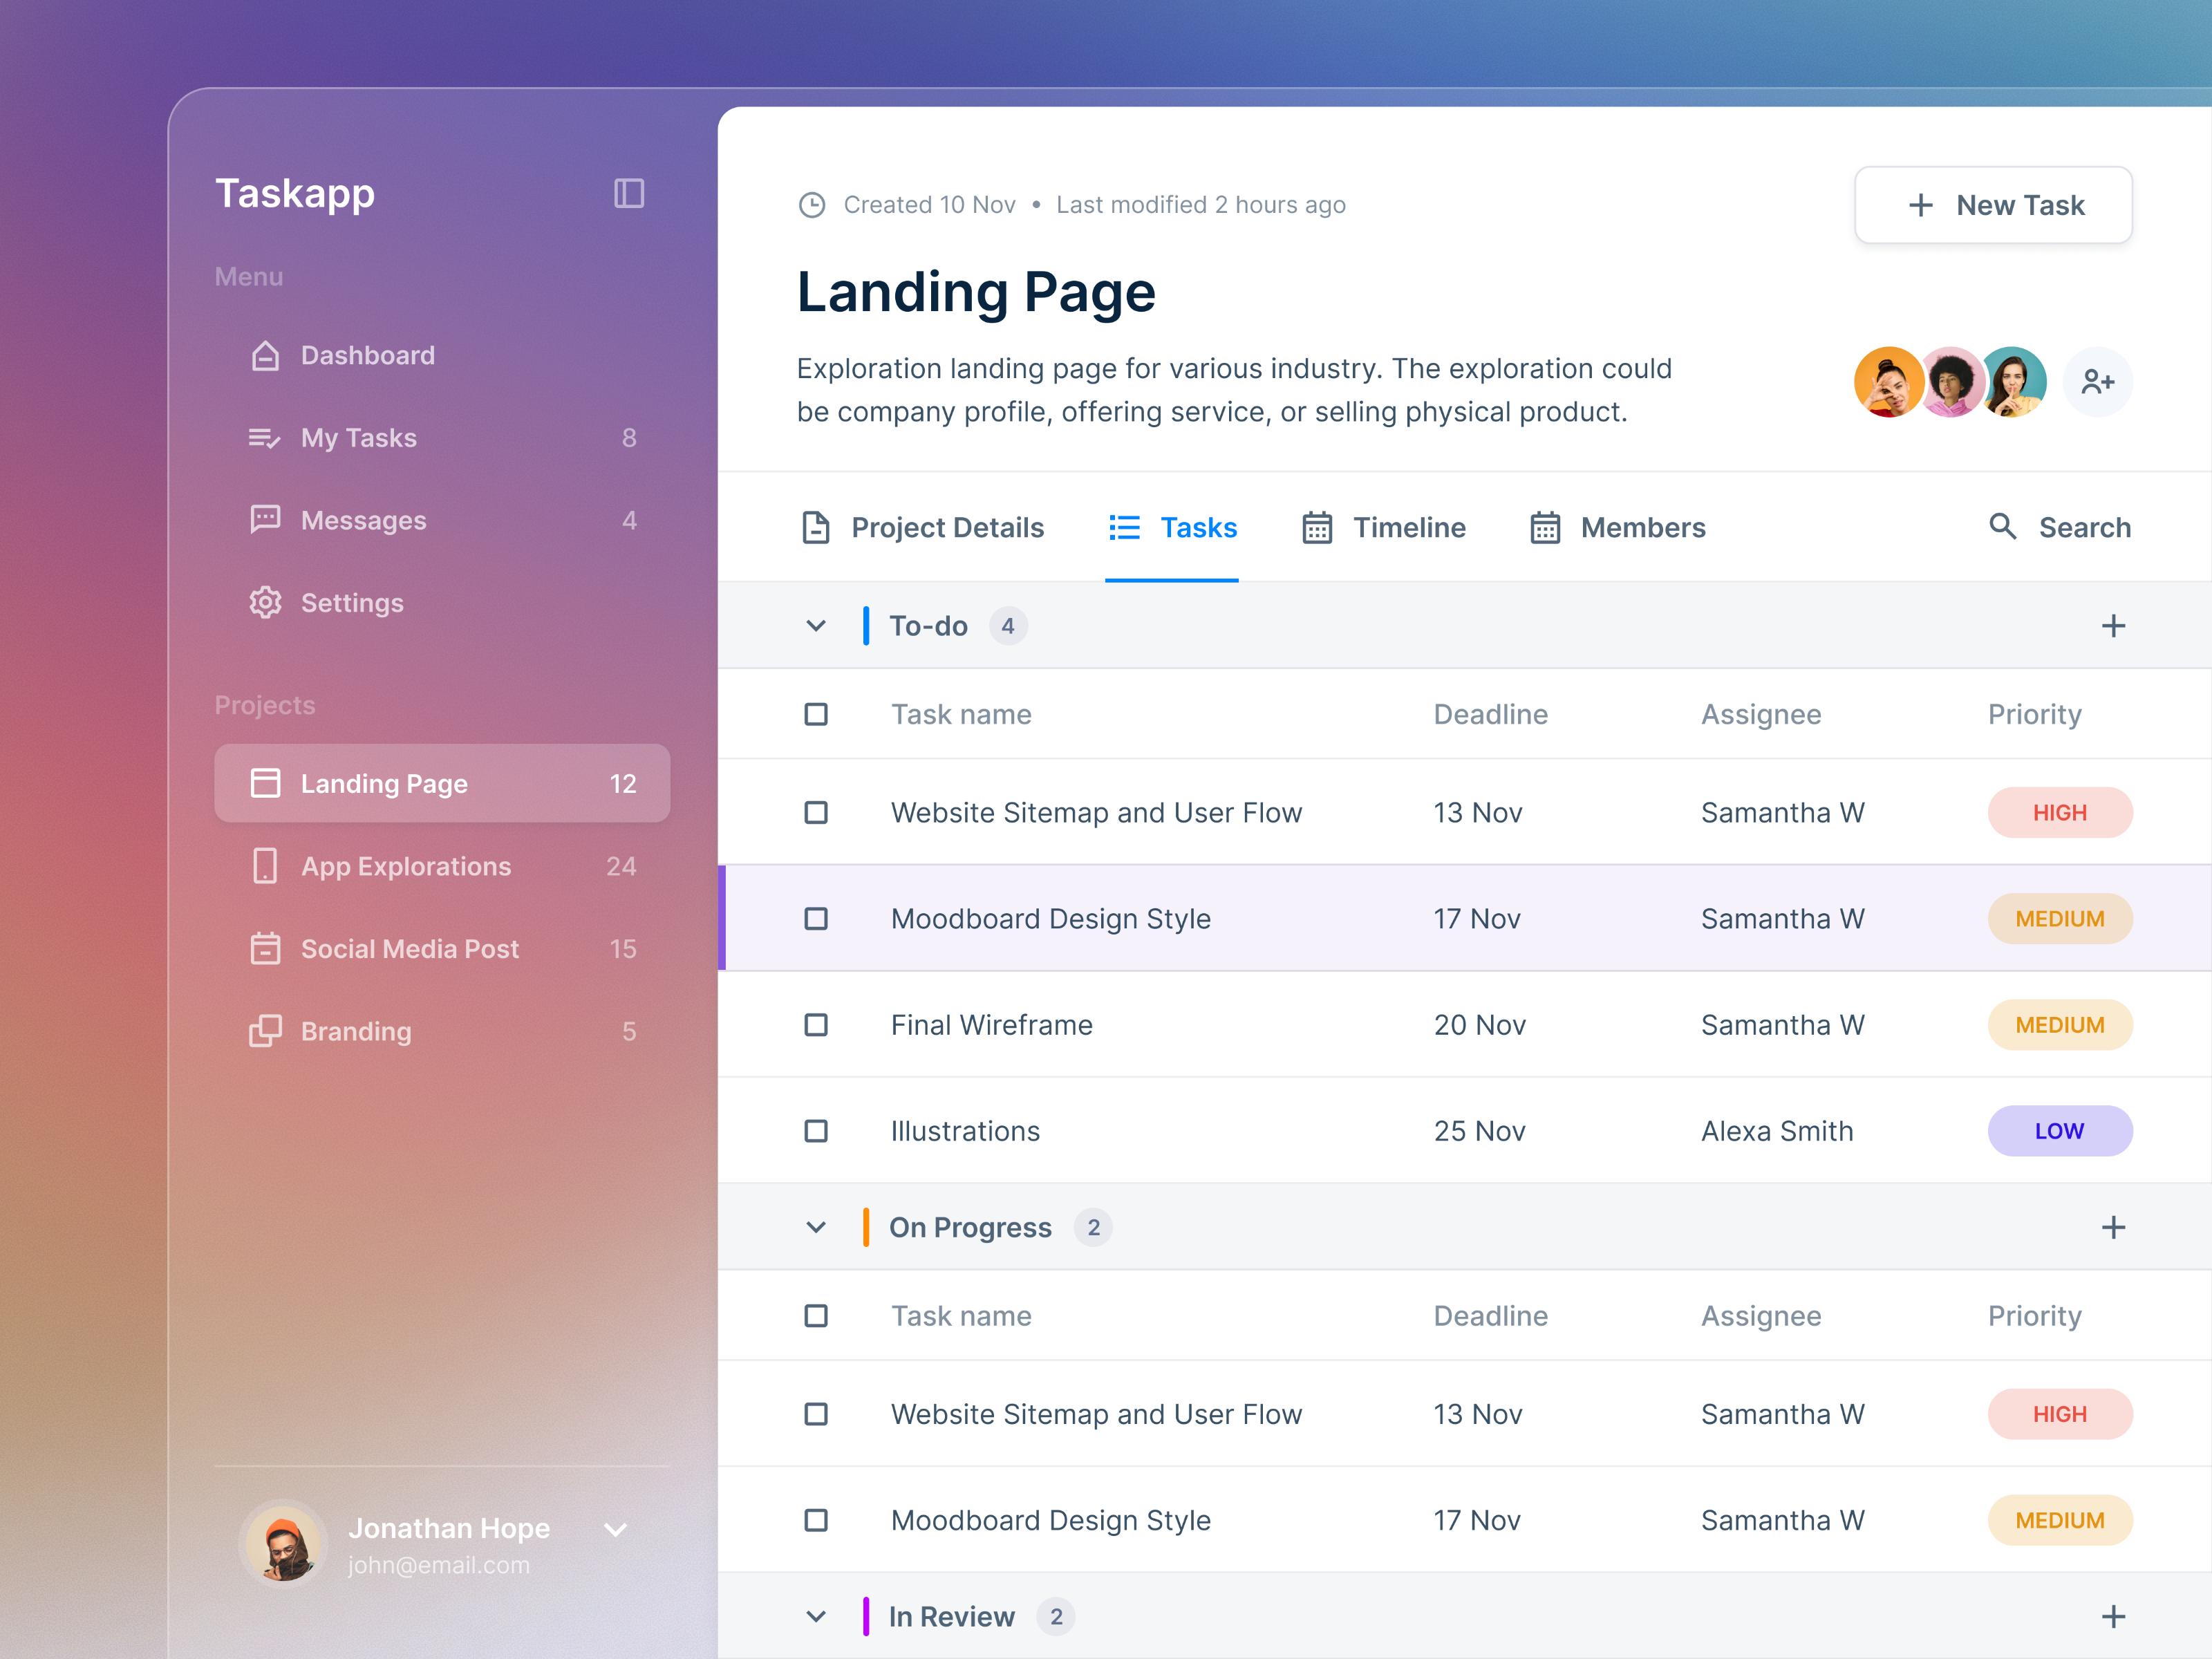The image size is (2212, 1659).
Task: Check Moodboard Design Style task in To-do
Action: tap(816, 918)
